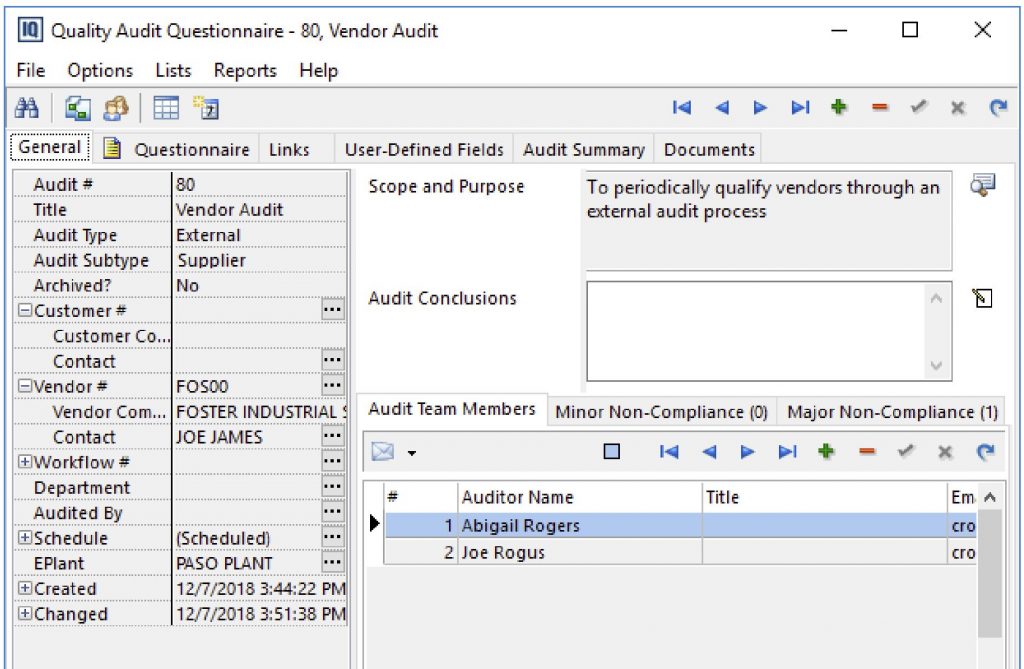This screenshot has width=1024, height=669.
Task: Click the stop square icon in team toolbar
Action: click(x=612, y=452)
